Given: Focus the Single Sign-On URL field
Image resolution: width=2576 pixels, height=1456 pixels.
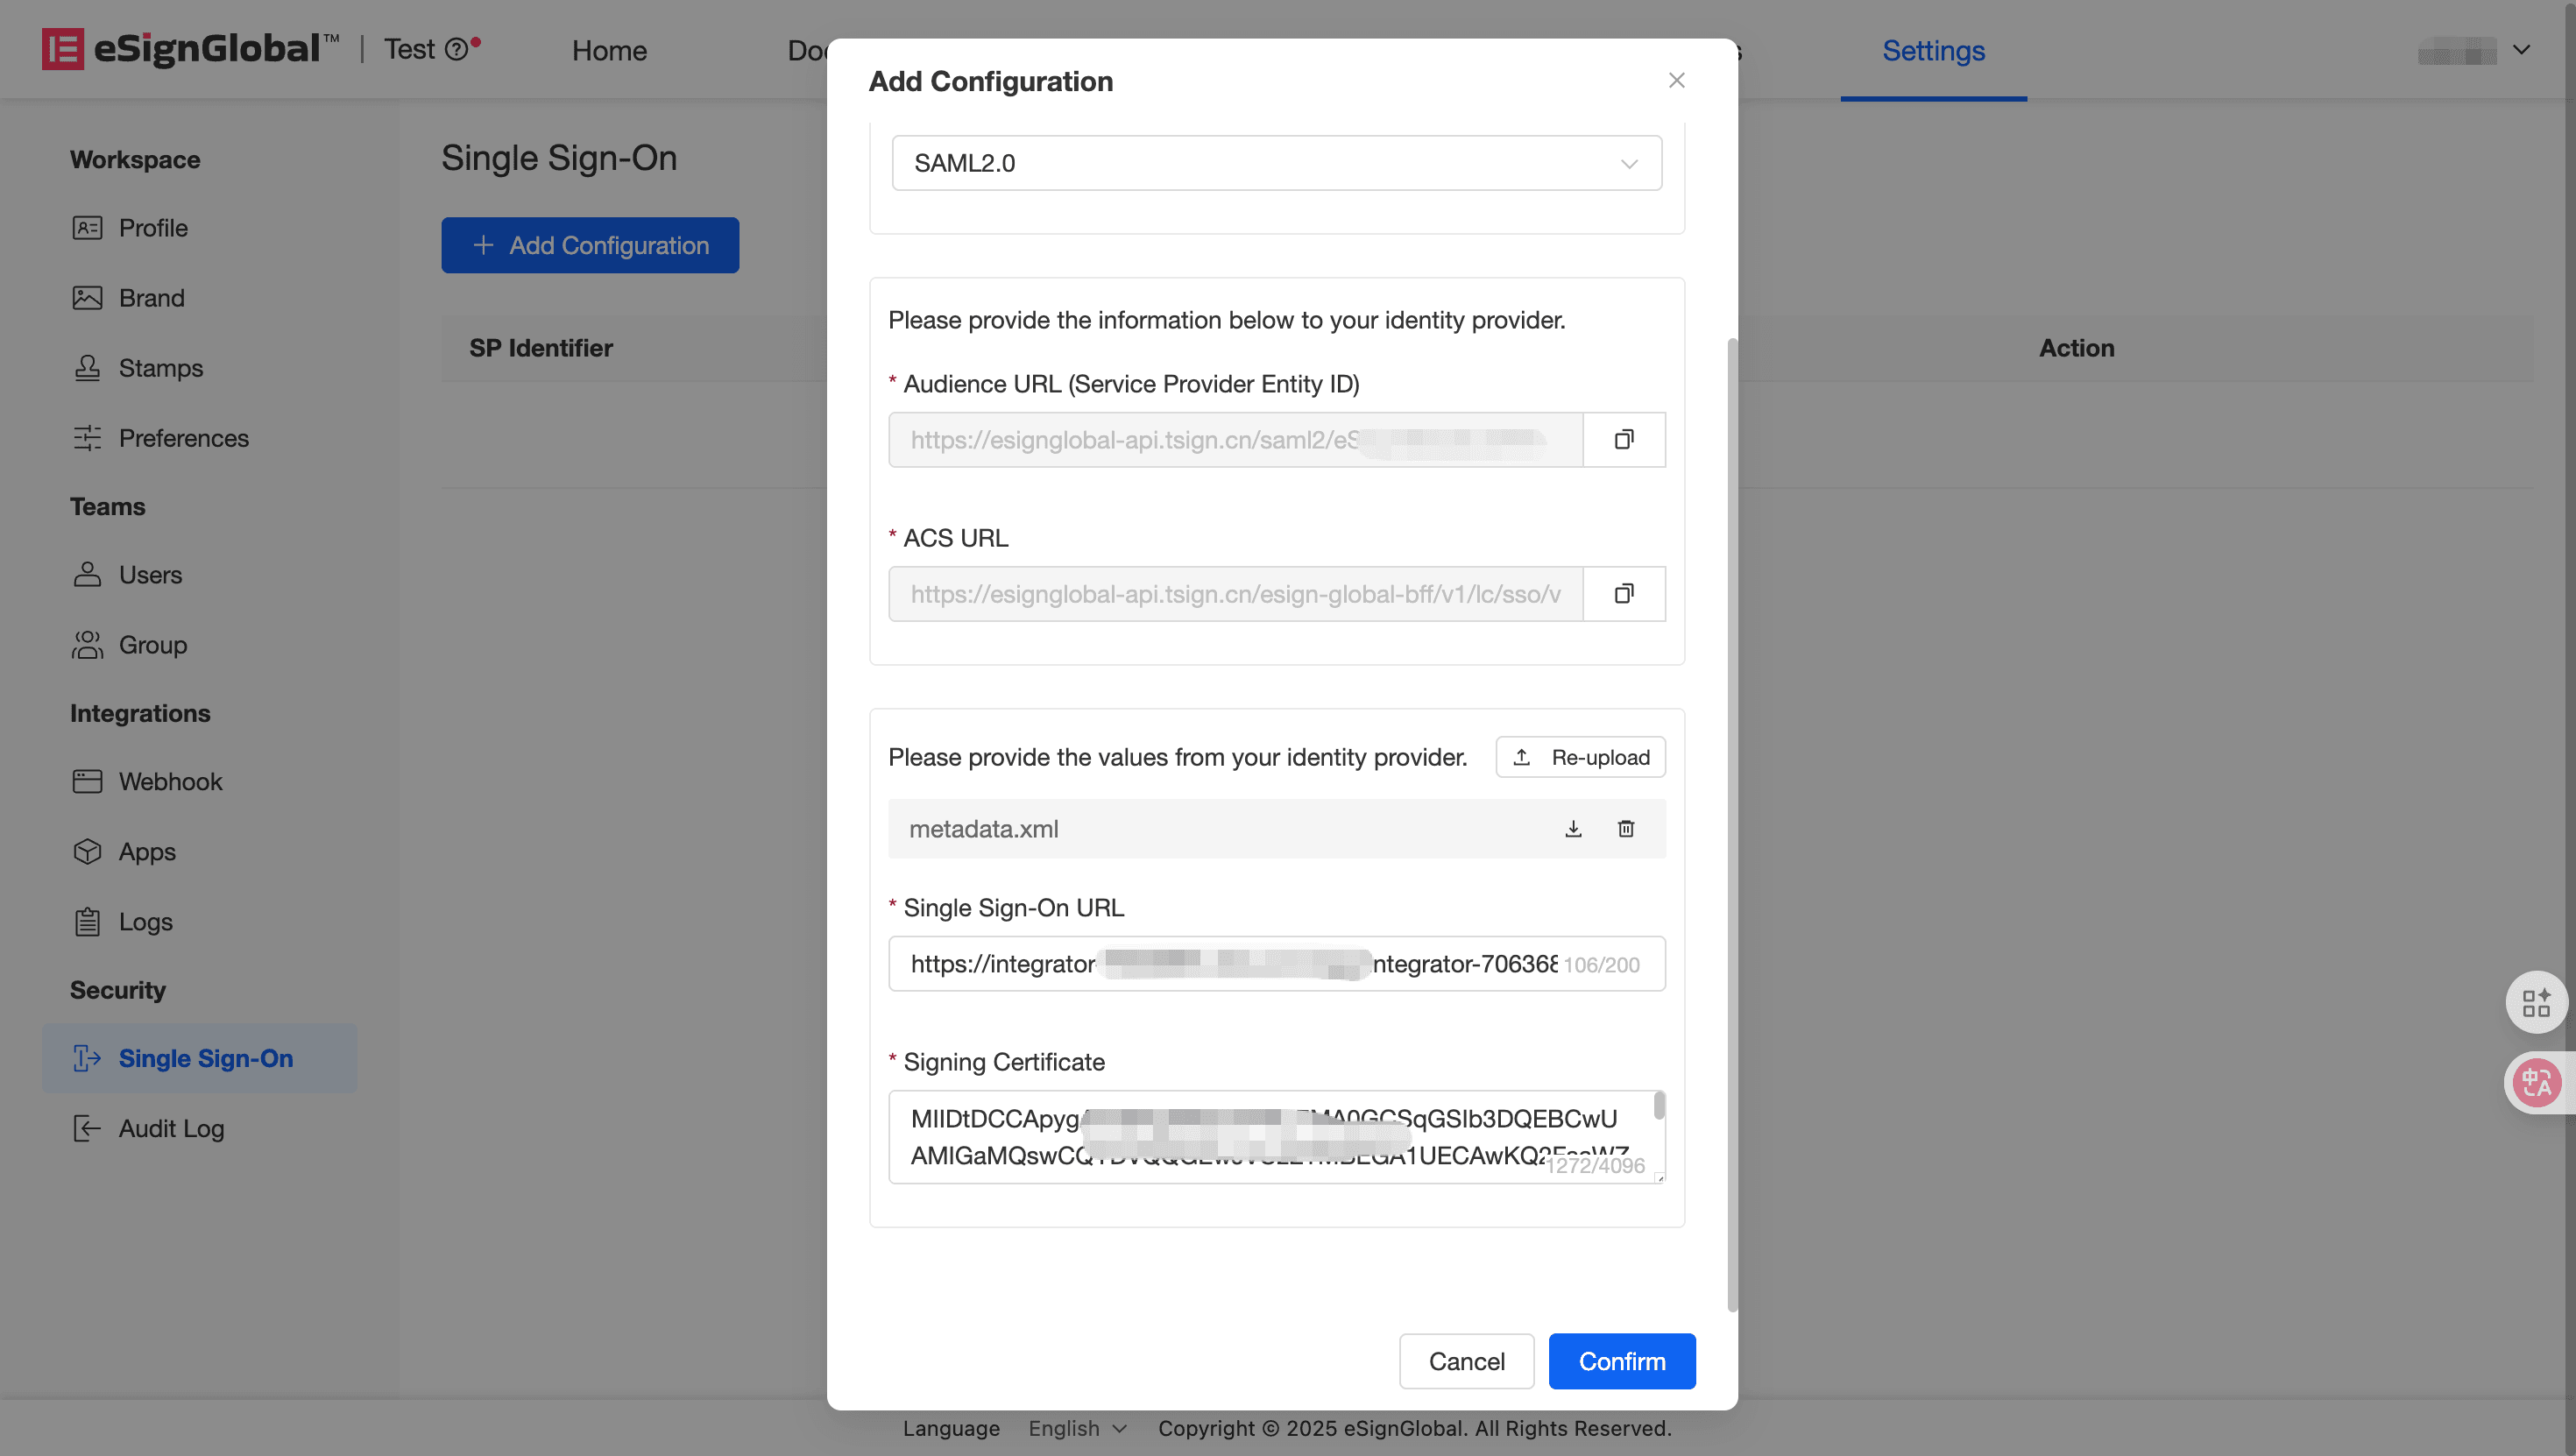Looking at the screenshot, I should coord(1230,964).
